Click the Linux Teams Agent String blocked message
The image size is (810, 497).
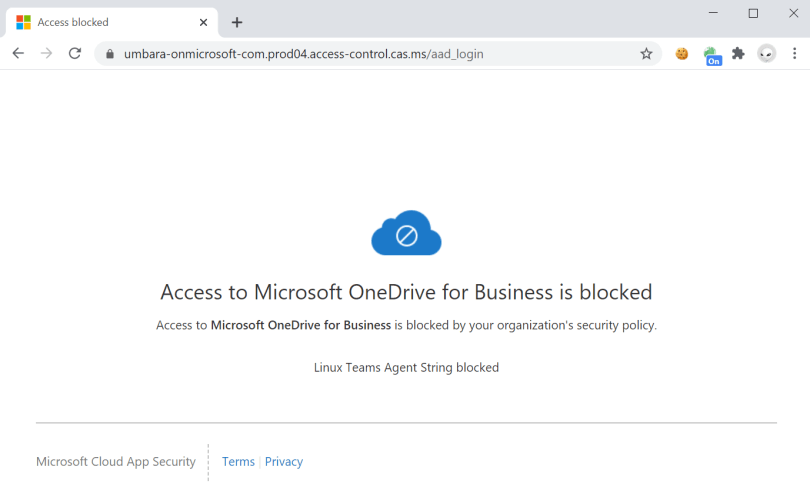point(406,368)
